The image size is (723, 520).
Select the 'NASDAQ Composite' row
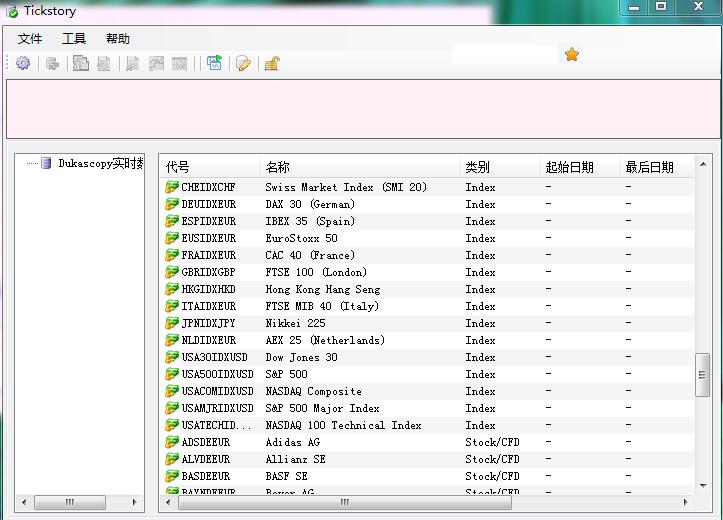tap(427, 391)
